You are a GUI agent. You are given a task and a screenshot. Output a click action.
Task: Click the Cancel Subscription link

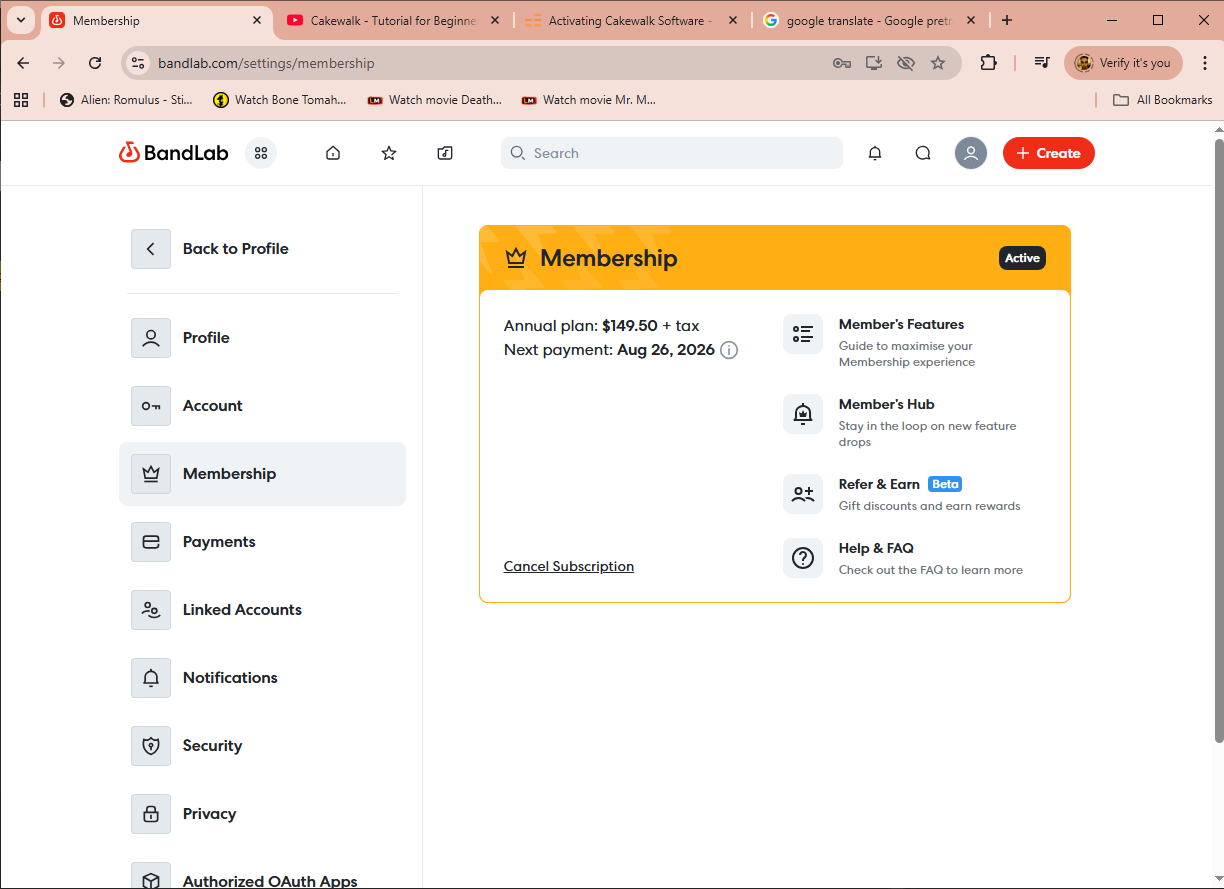point(569,566)
